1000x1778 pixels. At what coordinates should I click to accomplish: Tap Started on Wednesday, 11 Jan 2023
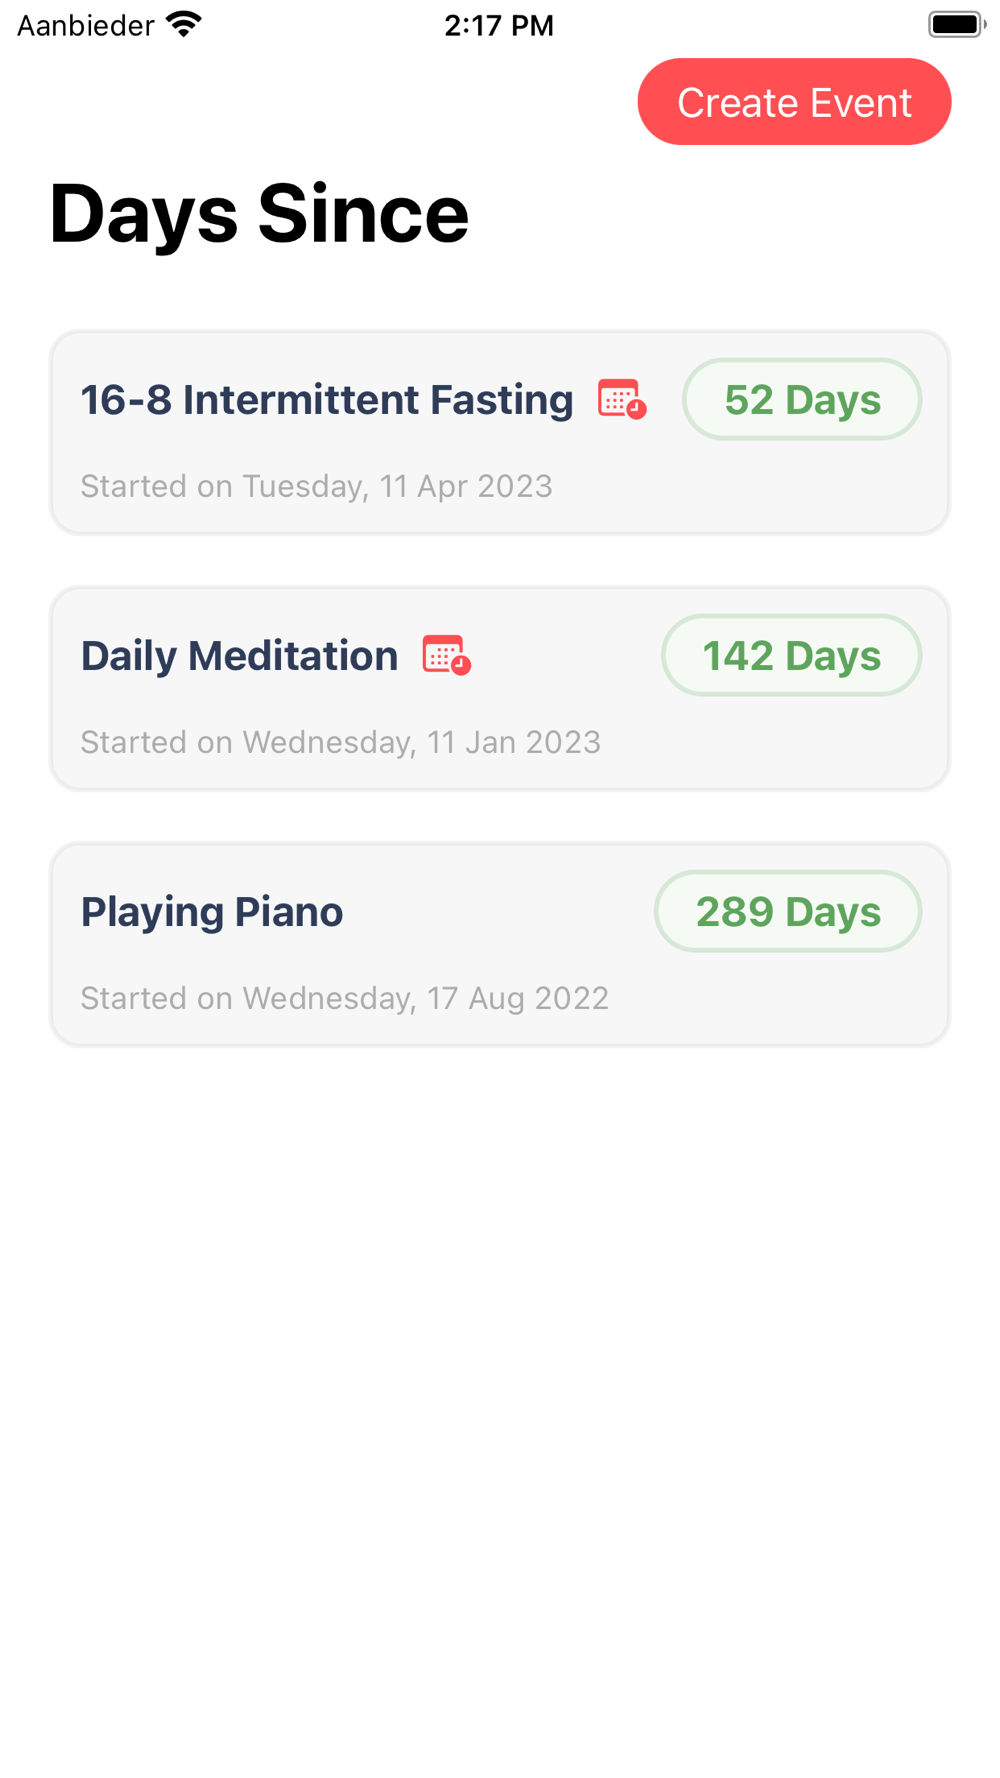[340, 742]
